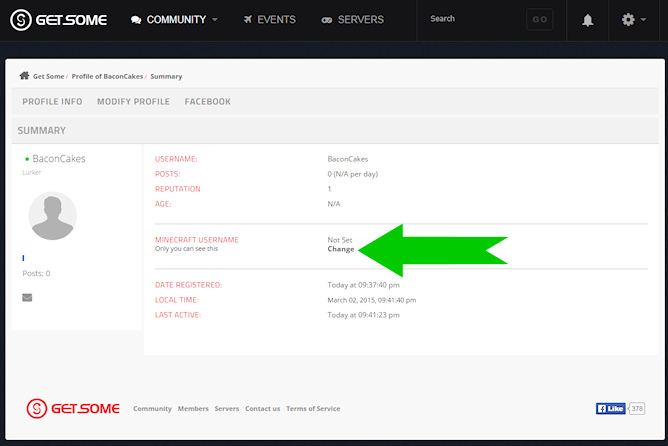Click Profile of BaconCakes breadcrumb link
Viewport: 668px width, 446px height.
(107, 77)
